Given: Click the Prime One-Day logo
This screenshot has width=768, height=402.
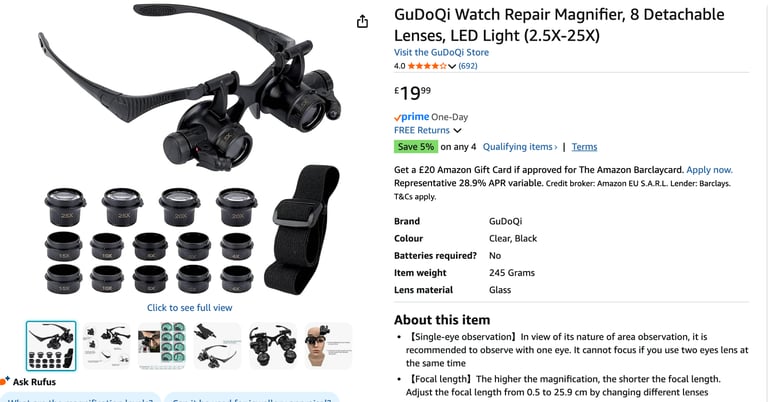Looking at the screenshot, I should tap(411, 117).
